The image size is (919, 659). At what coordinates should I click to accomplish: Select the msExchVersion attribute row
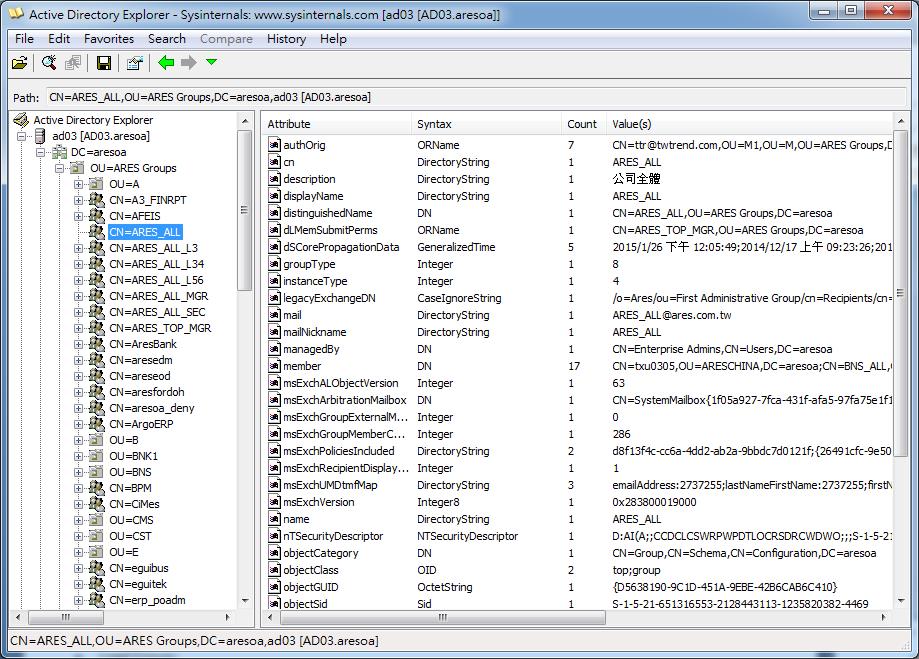pyautogui.click(x=579, y=502)
